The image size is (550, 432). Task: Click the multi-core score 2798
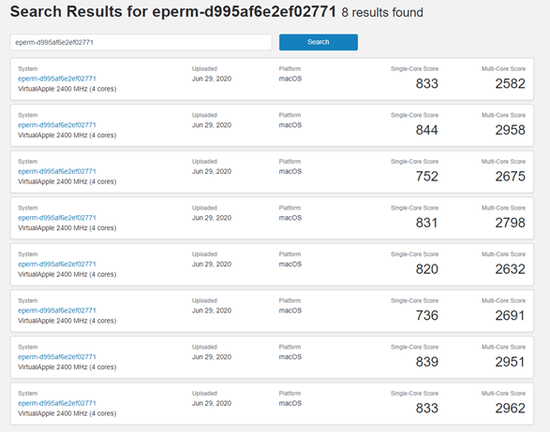[x=510, y=223]
